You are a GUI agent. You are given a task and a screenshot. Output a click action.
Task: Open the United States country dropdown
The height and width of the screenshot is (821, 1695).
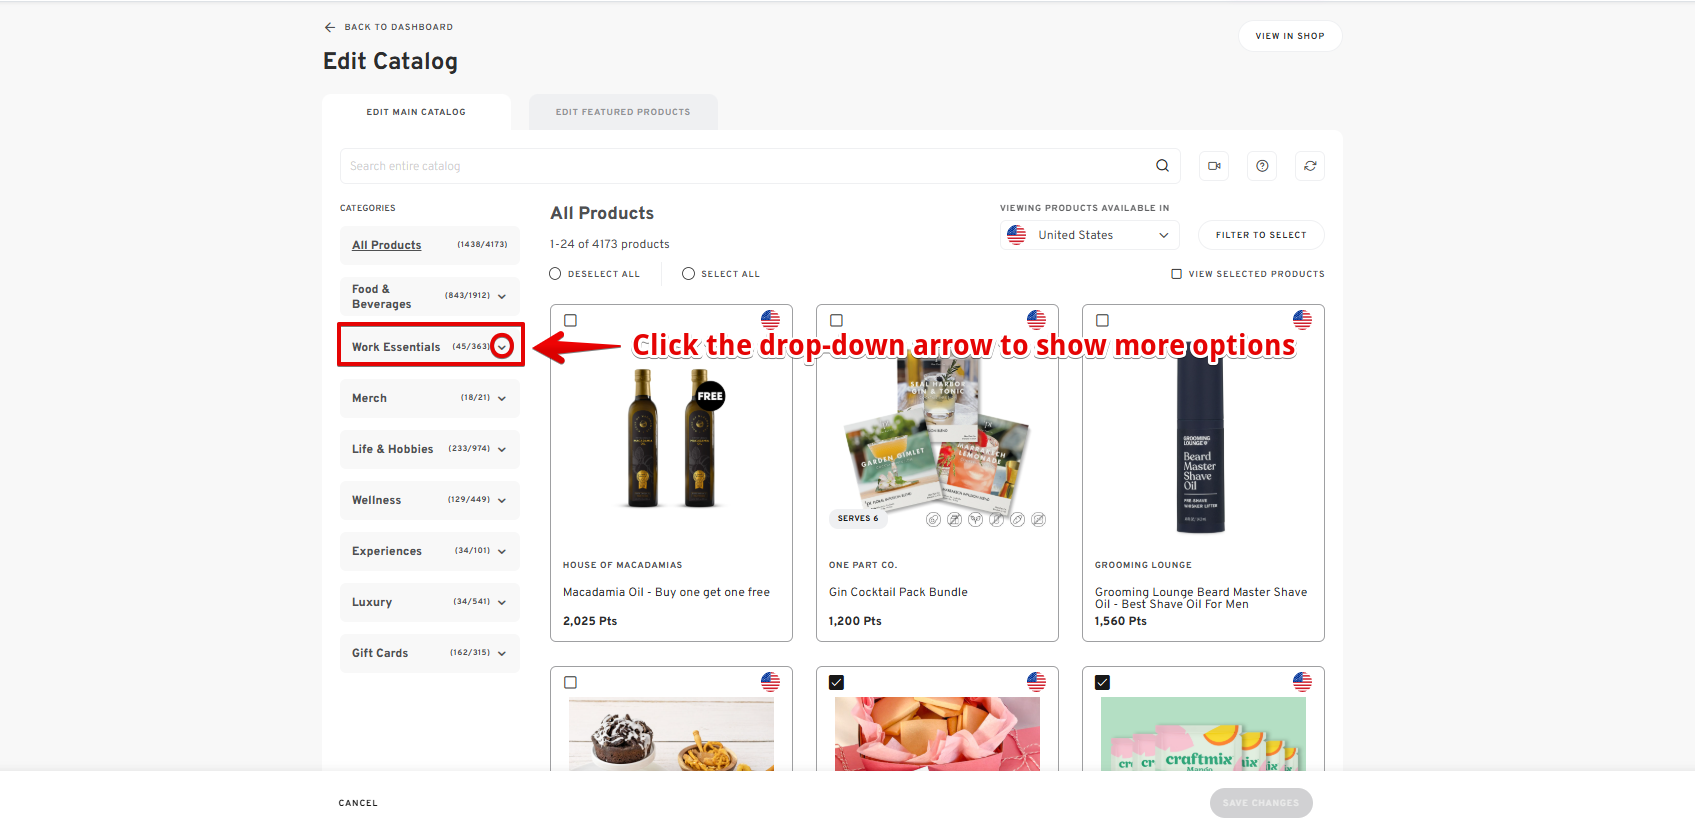(1090, 235)
